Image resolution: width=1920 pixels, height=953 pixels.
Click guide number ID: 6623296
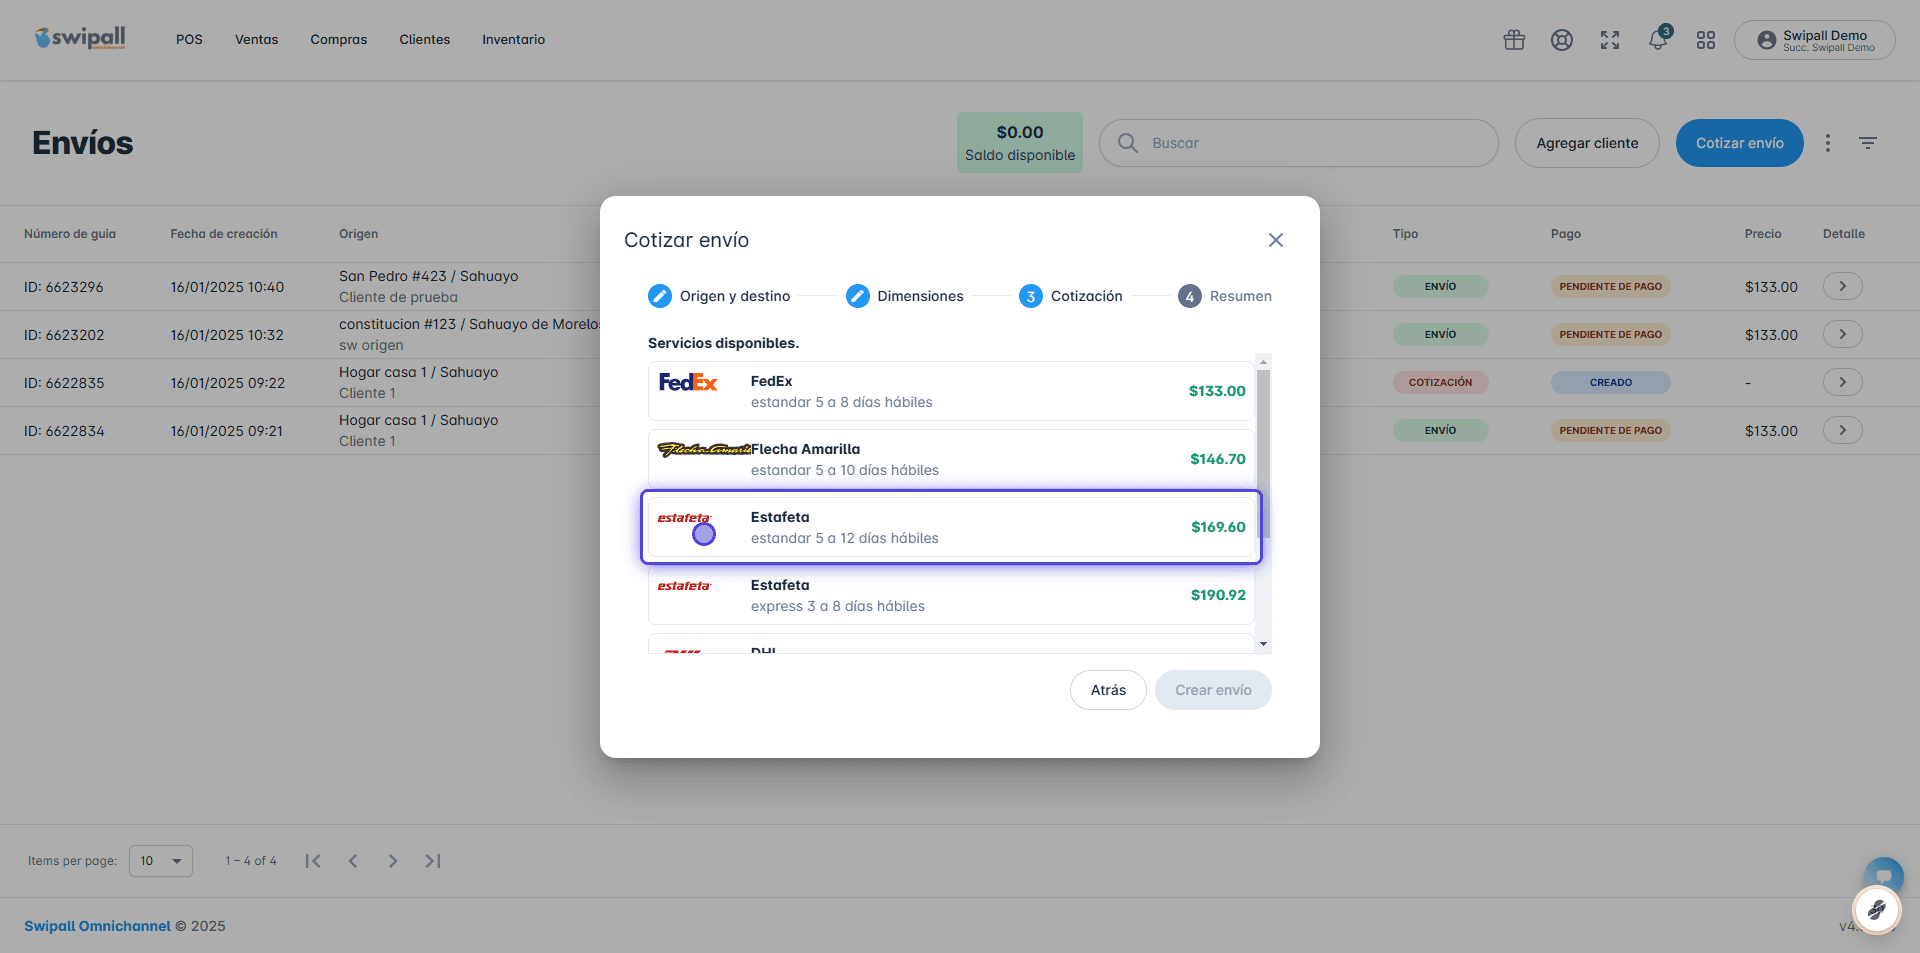[64, 287]
